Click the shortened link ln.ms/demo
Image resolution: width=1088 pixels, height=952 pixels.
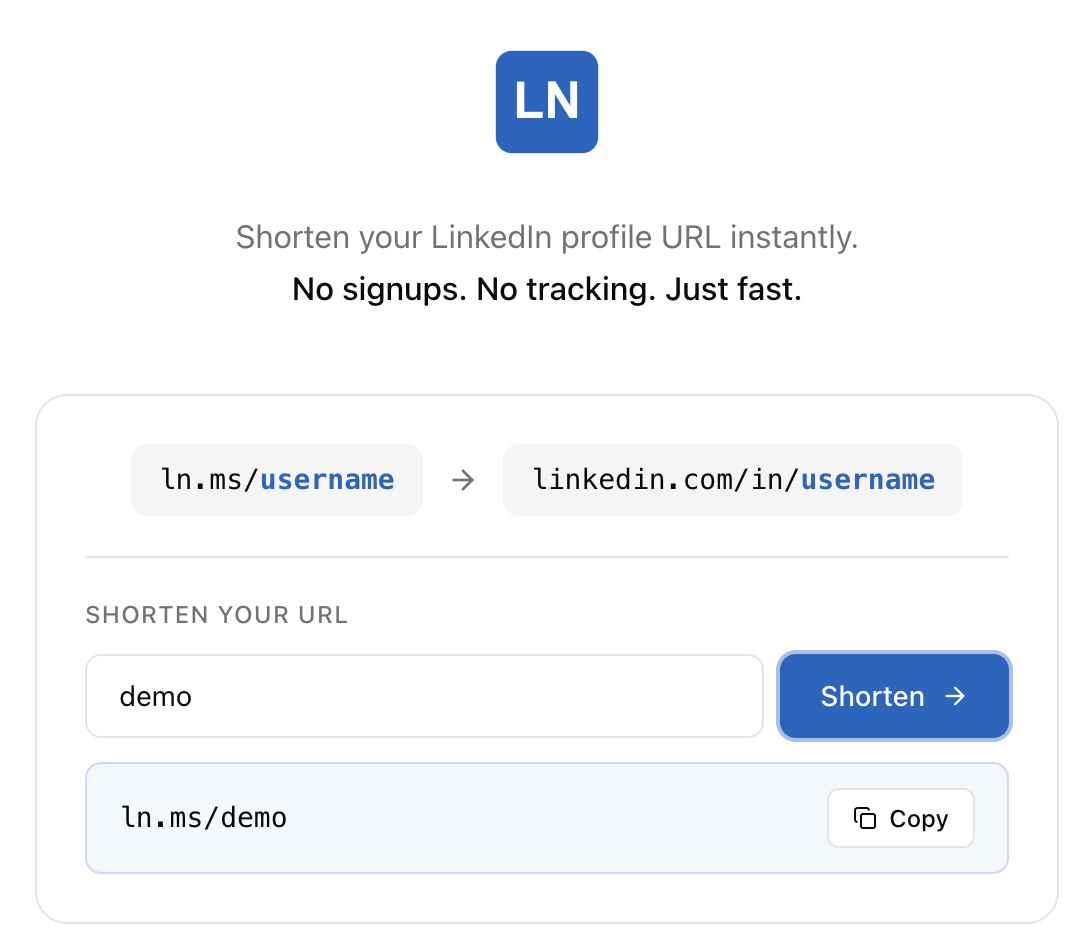(x=204, y=818)
